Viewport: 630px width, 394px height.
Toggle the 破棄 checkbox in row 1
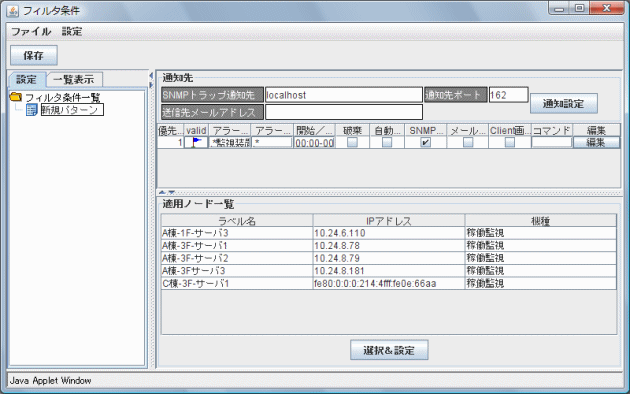(352, 142)
